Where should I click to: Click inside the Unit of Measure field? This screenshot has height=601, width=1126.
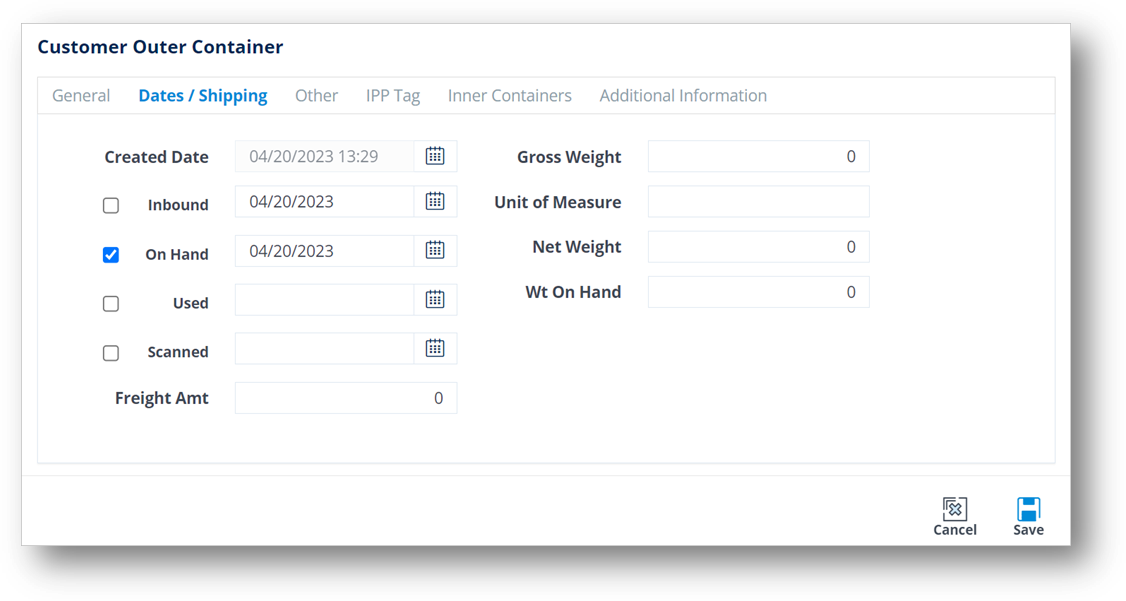click(758, 201)
